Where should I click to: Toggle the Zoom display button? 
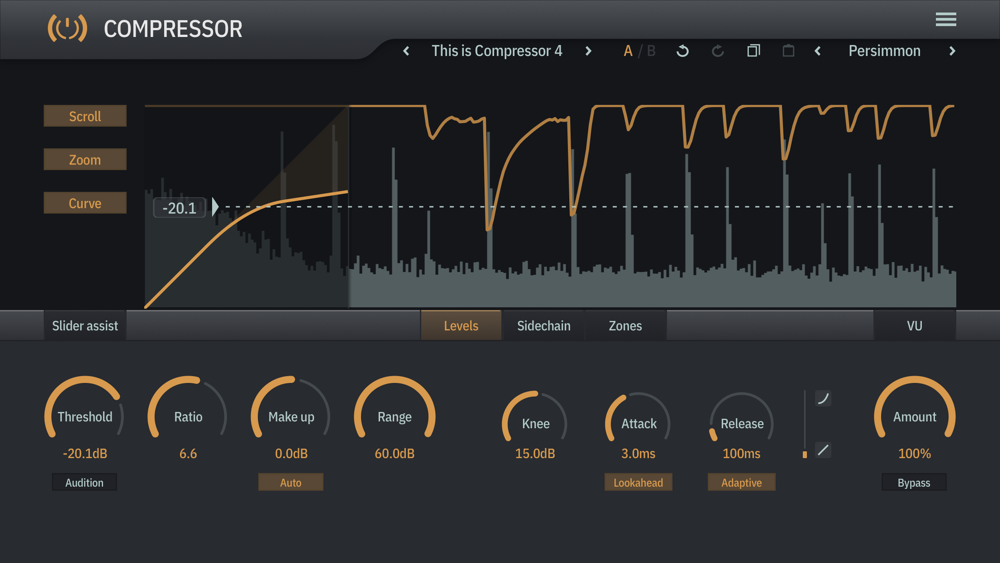(x=85, y=159)
